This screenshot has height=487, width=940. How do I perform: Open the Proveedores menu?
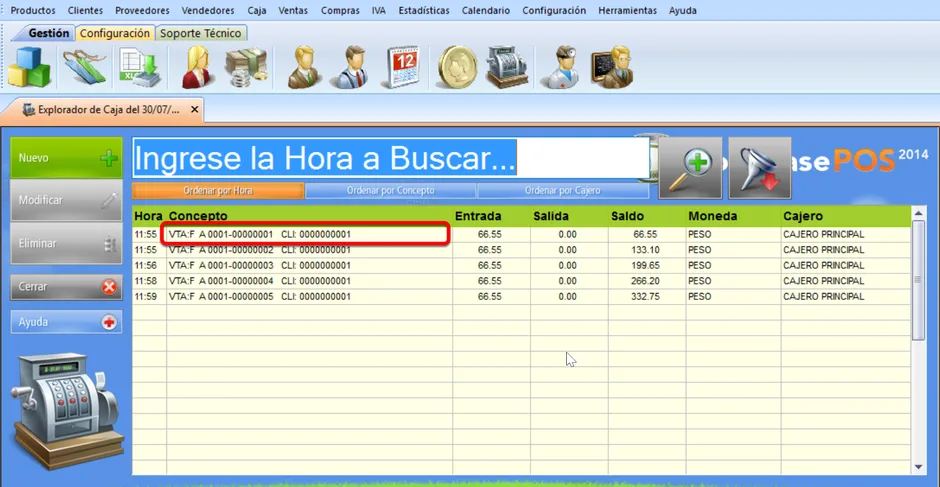[142, 11]
